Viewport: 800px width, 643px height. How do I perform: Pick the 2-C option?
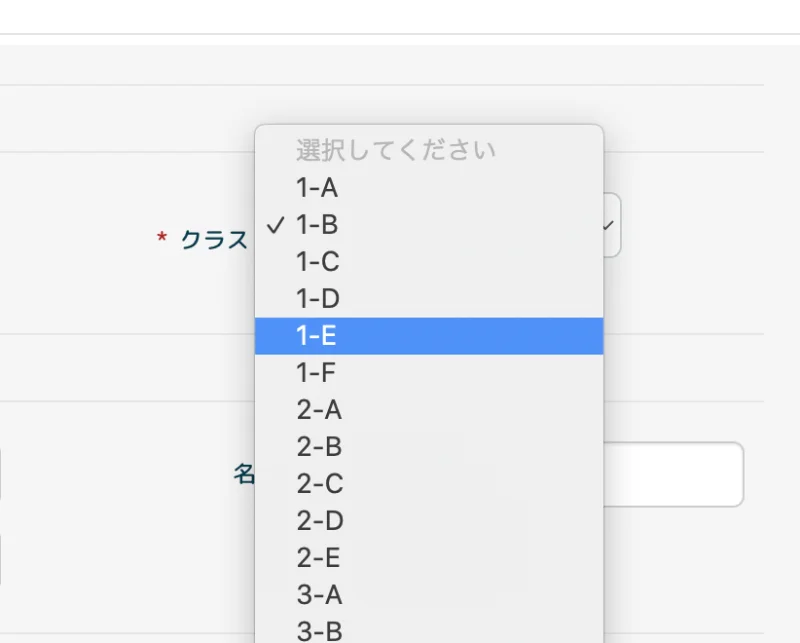point(429,484)
